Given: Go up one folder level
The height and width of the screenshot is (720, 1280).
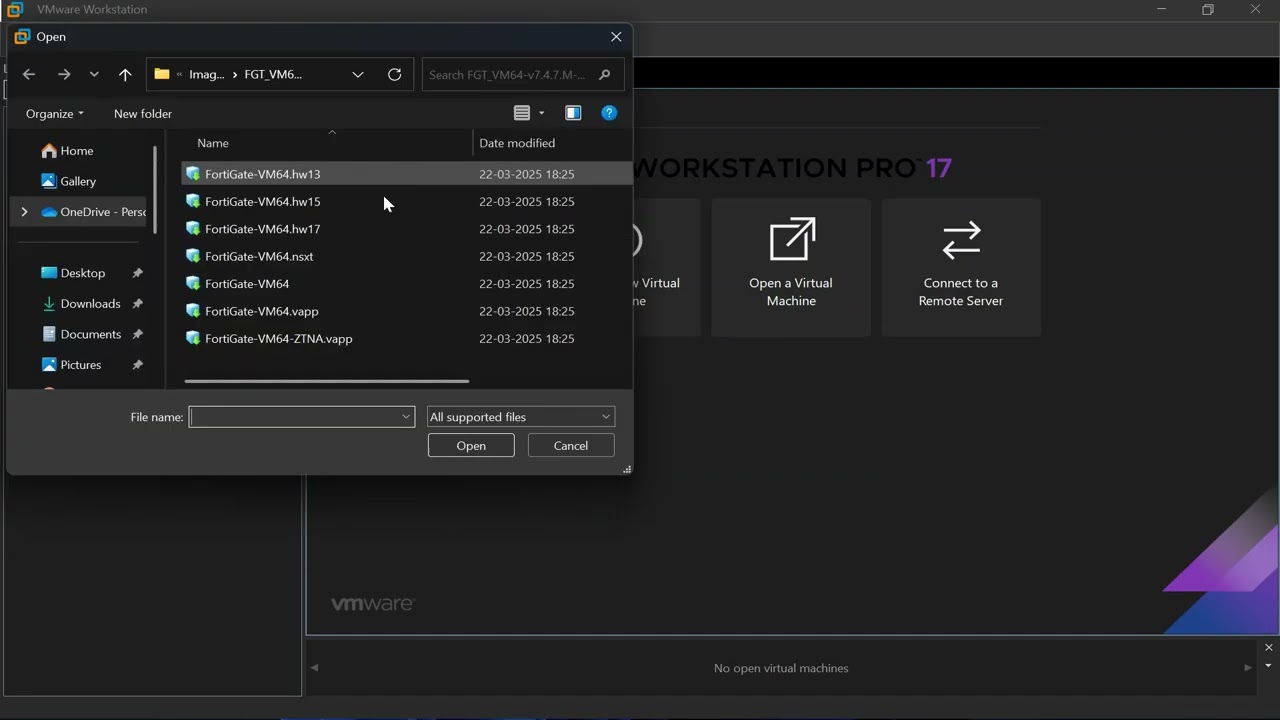Looking at the screenshot, I should (125, 74).
